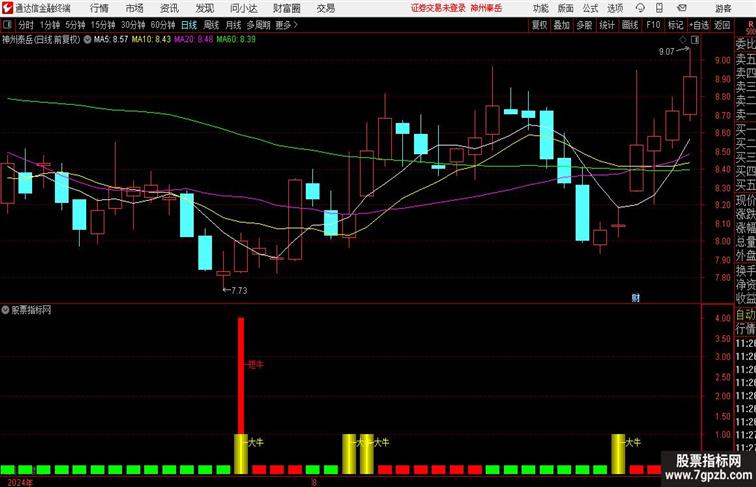Click the 4.00 indicator axis label
This screenshot has height=487, width=756.
click(x=723, y=318)
